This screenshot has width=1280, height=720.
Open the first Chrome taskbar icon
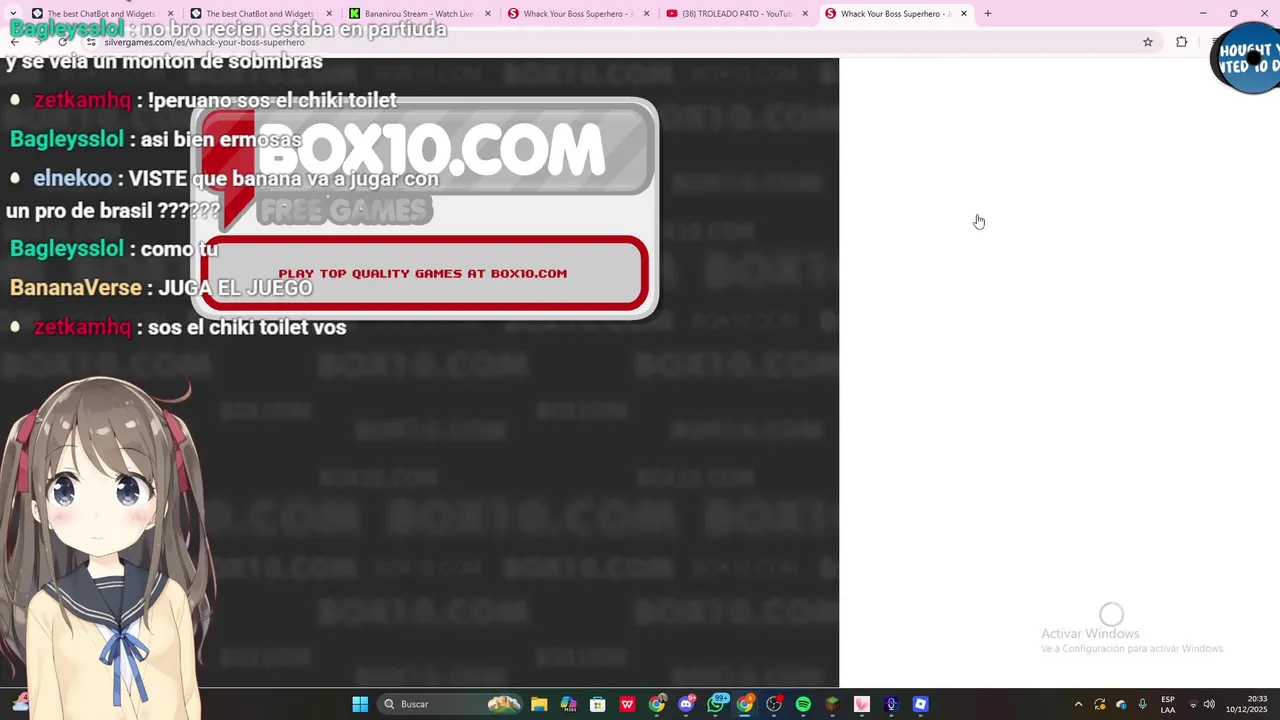(x=656, y=704)
